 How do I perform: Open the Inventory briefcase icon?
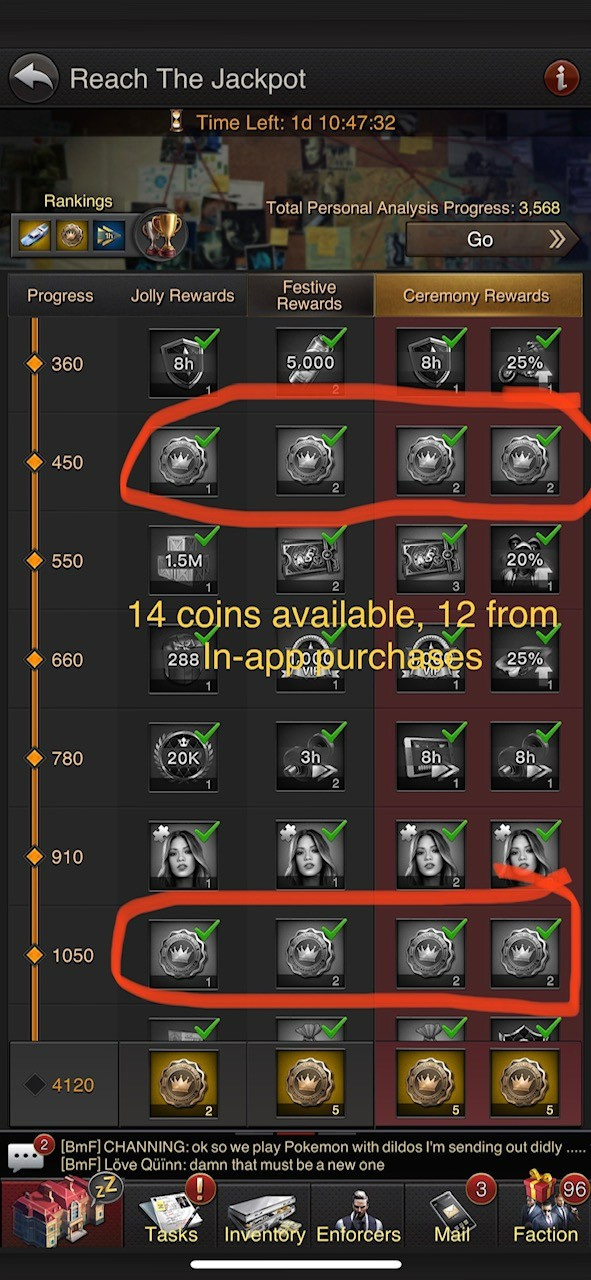[264, 1210]
